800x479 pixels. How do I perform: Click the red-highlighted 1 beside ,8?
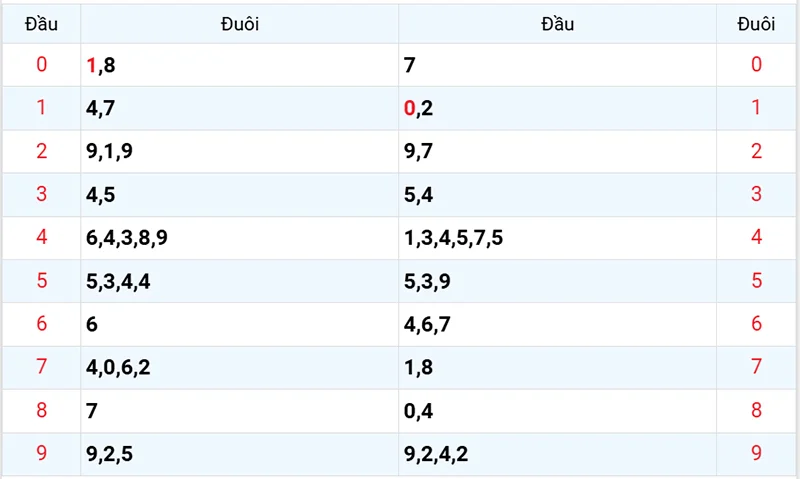coord(91,66)
